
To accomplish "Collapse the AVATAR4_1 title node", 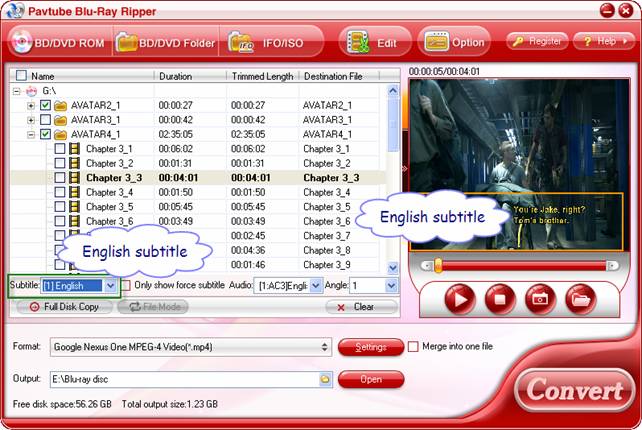I will coord(31,134).
